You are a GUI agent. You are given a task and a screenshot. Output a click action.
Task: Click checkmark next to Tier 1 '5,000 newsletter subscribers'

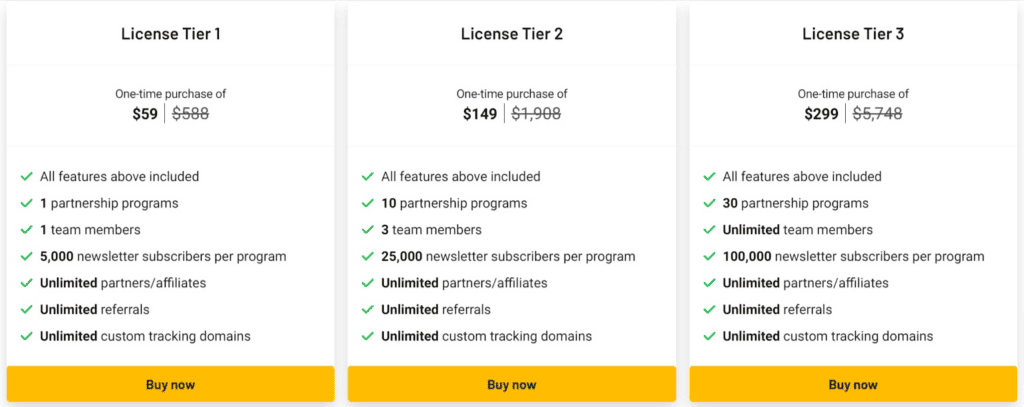27,256
